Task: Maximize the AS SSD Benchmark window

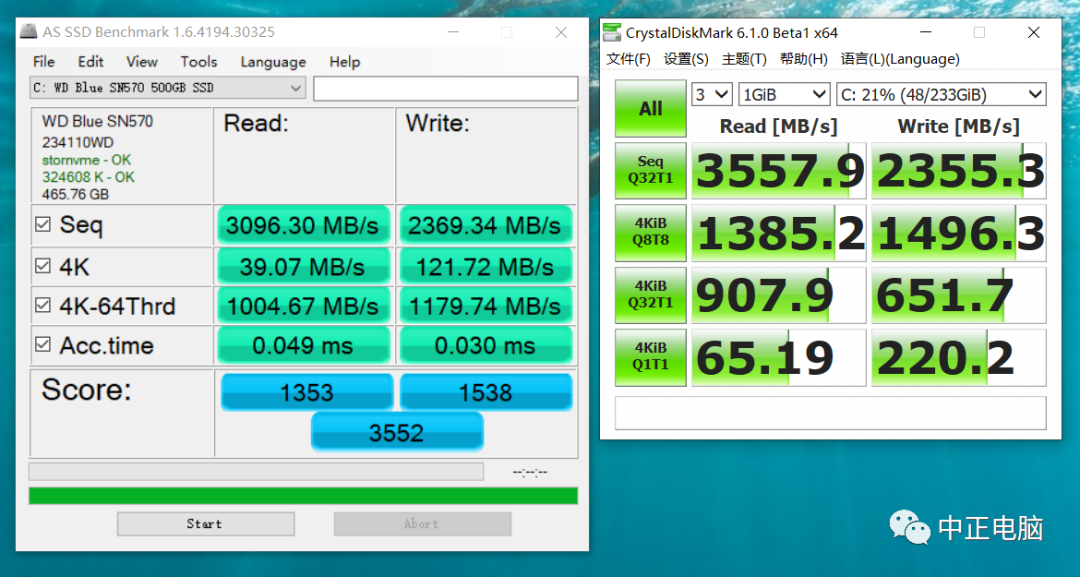Action: tap(507, 32)
